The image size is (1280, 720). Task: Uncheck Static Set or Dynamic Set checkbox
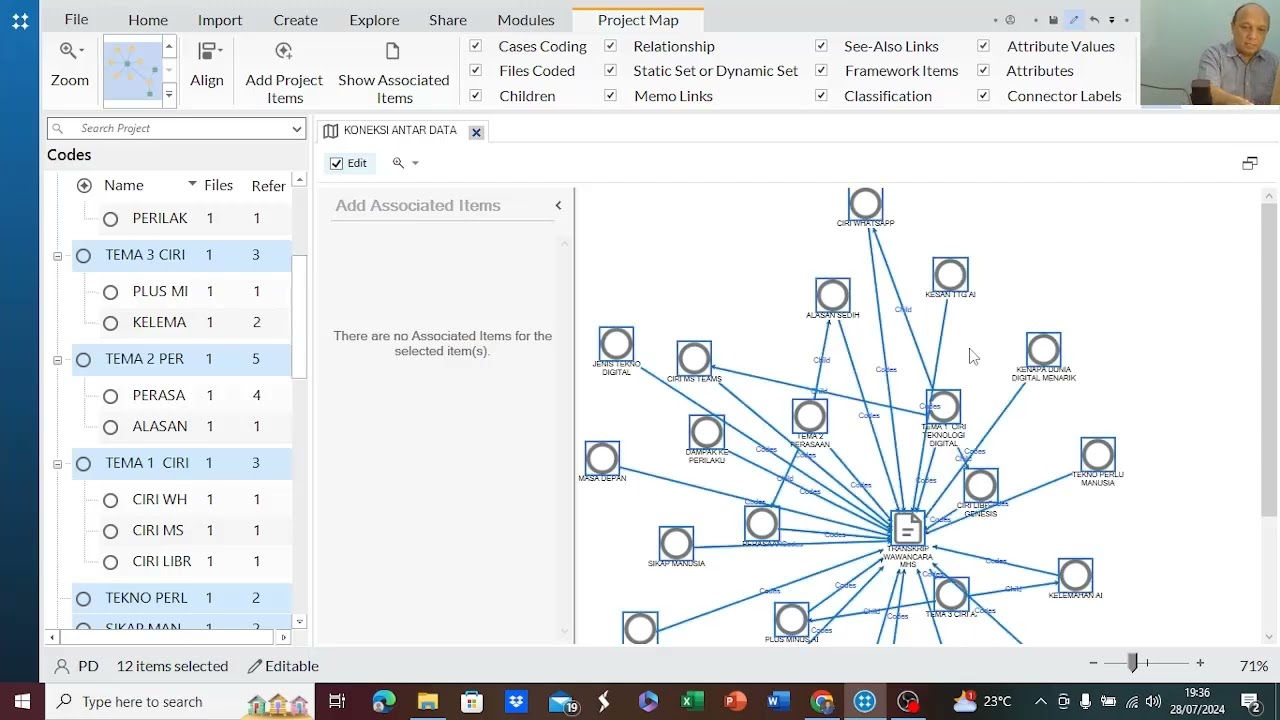[610, 71]
